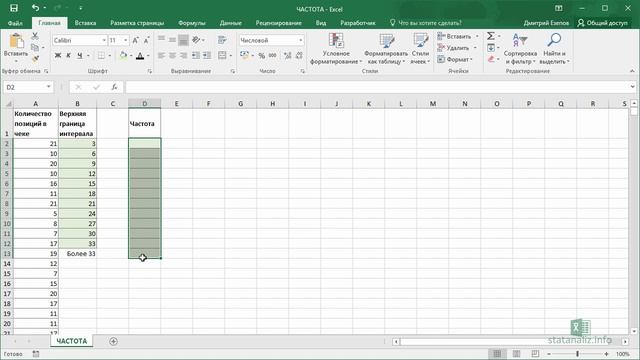Switch to the Вставка tab

point(85,23)
